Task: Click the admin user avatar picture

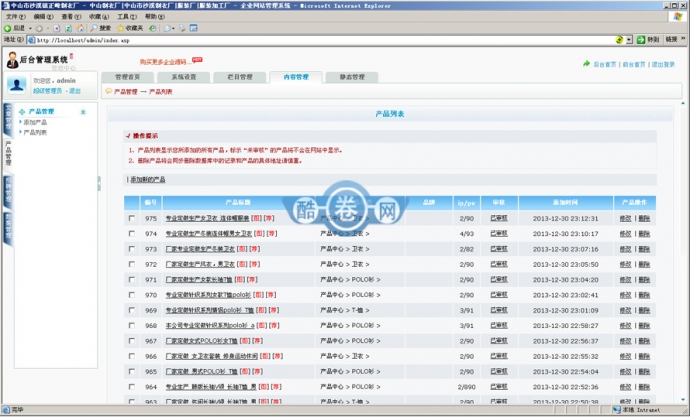Action: [x=17, y=84]
